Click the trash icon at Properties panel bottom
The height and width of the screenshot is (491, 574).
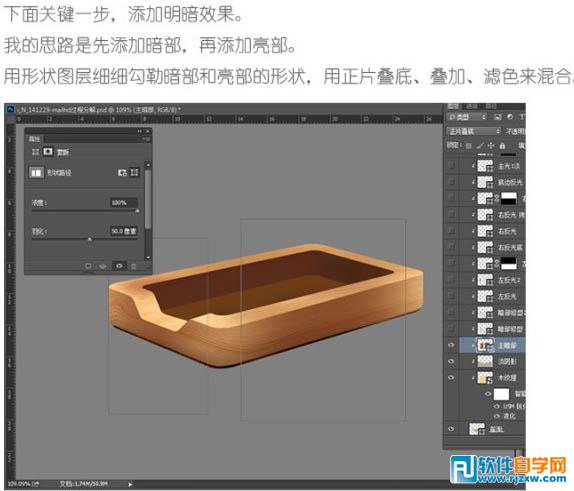[134, 266]
